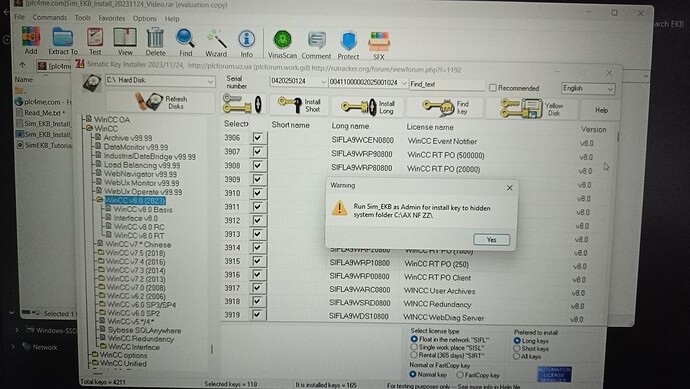Select Long keys radio option
This screenshot has height=389, width=690.
517,341
